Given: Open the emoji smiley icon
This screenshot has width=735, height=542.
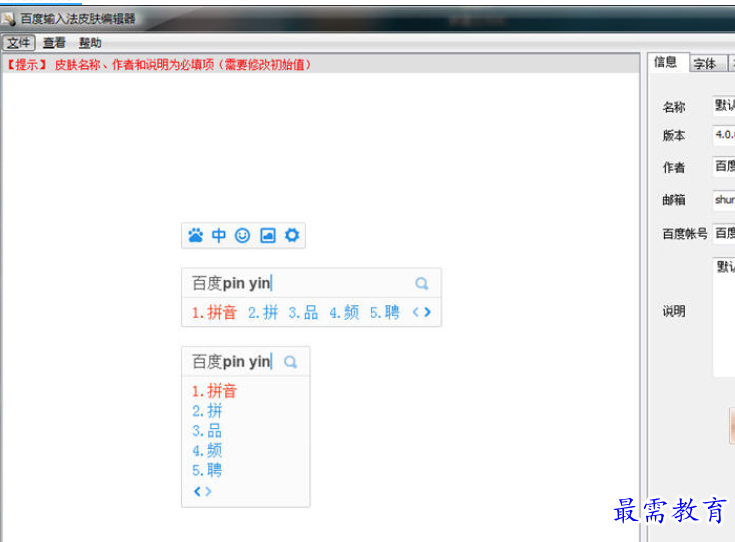Looking at the screenshot, I should click(x=242, y=235).
